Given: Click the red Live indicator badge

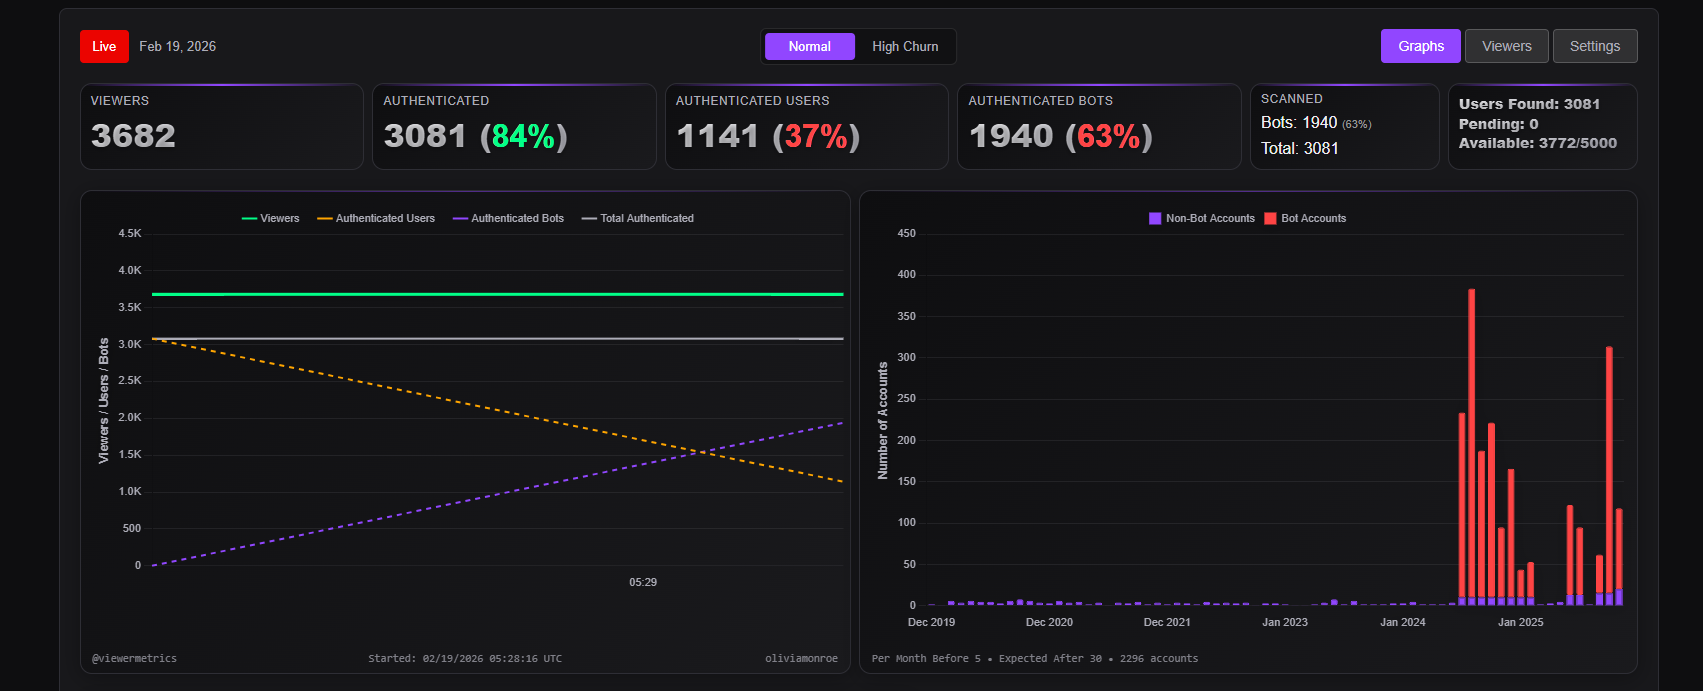Looking at the screenshot, I should pyautogui.click(x=104, y=46).
